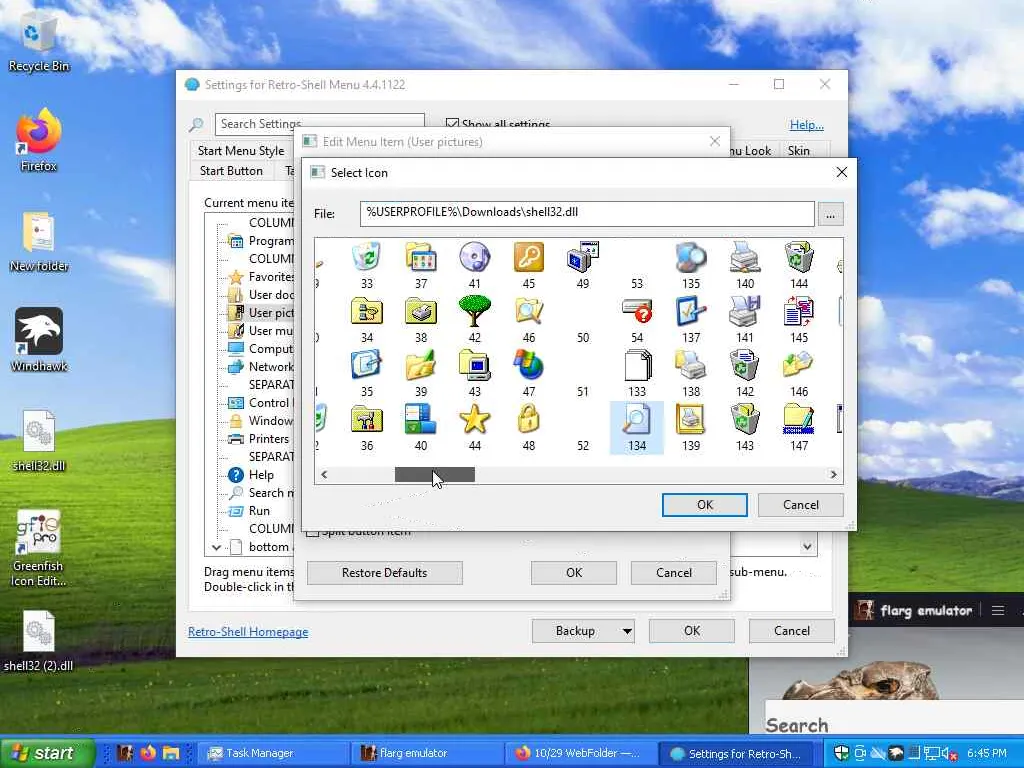Click the browse file ellipsis button
Image resolution: width=1024 pixels, height=768 pixels.
point(830,214)
